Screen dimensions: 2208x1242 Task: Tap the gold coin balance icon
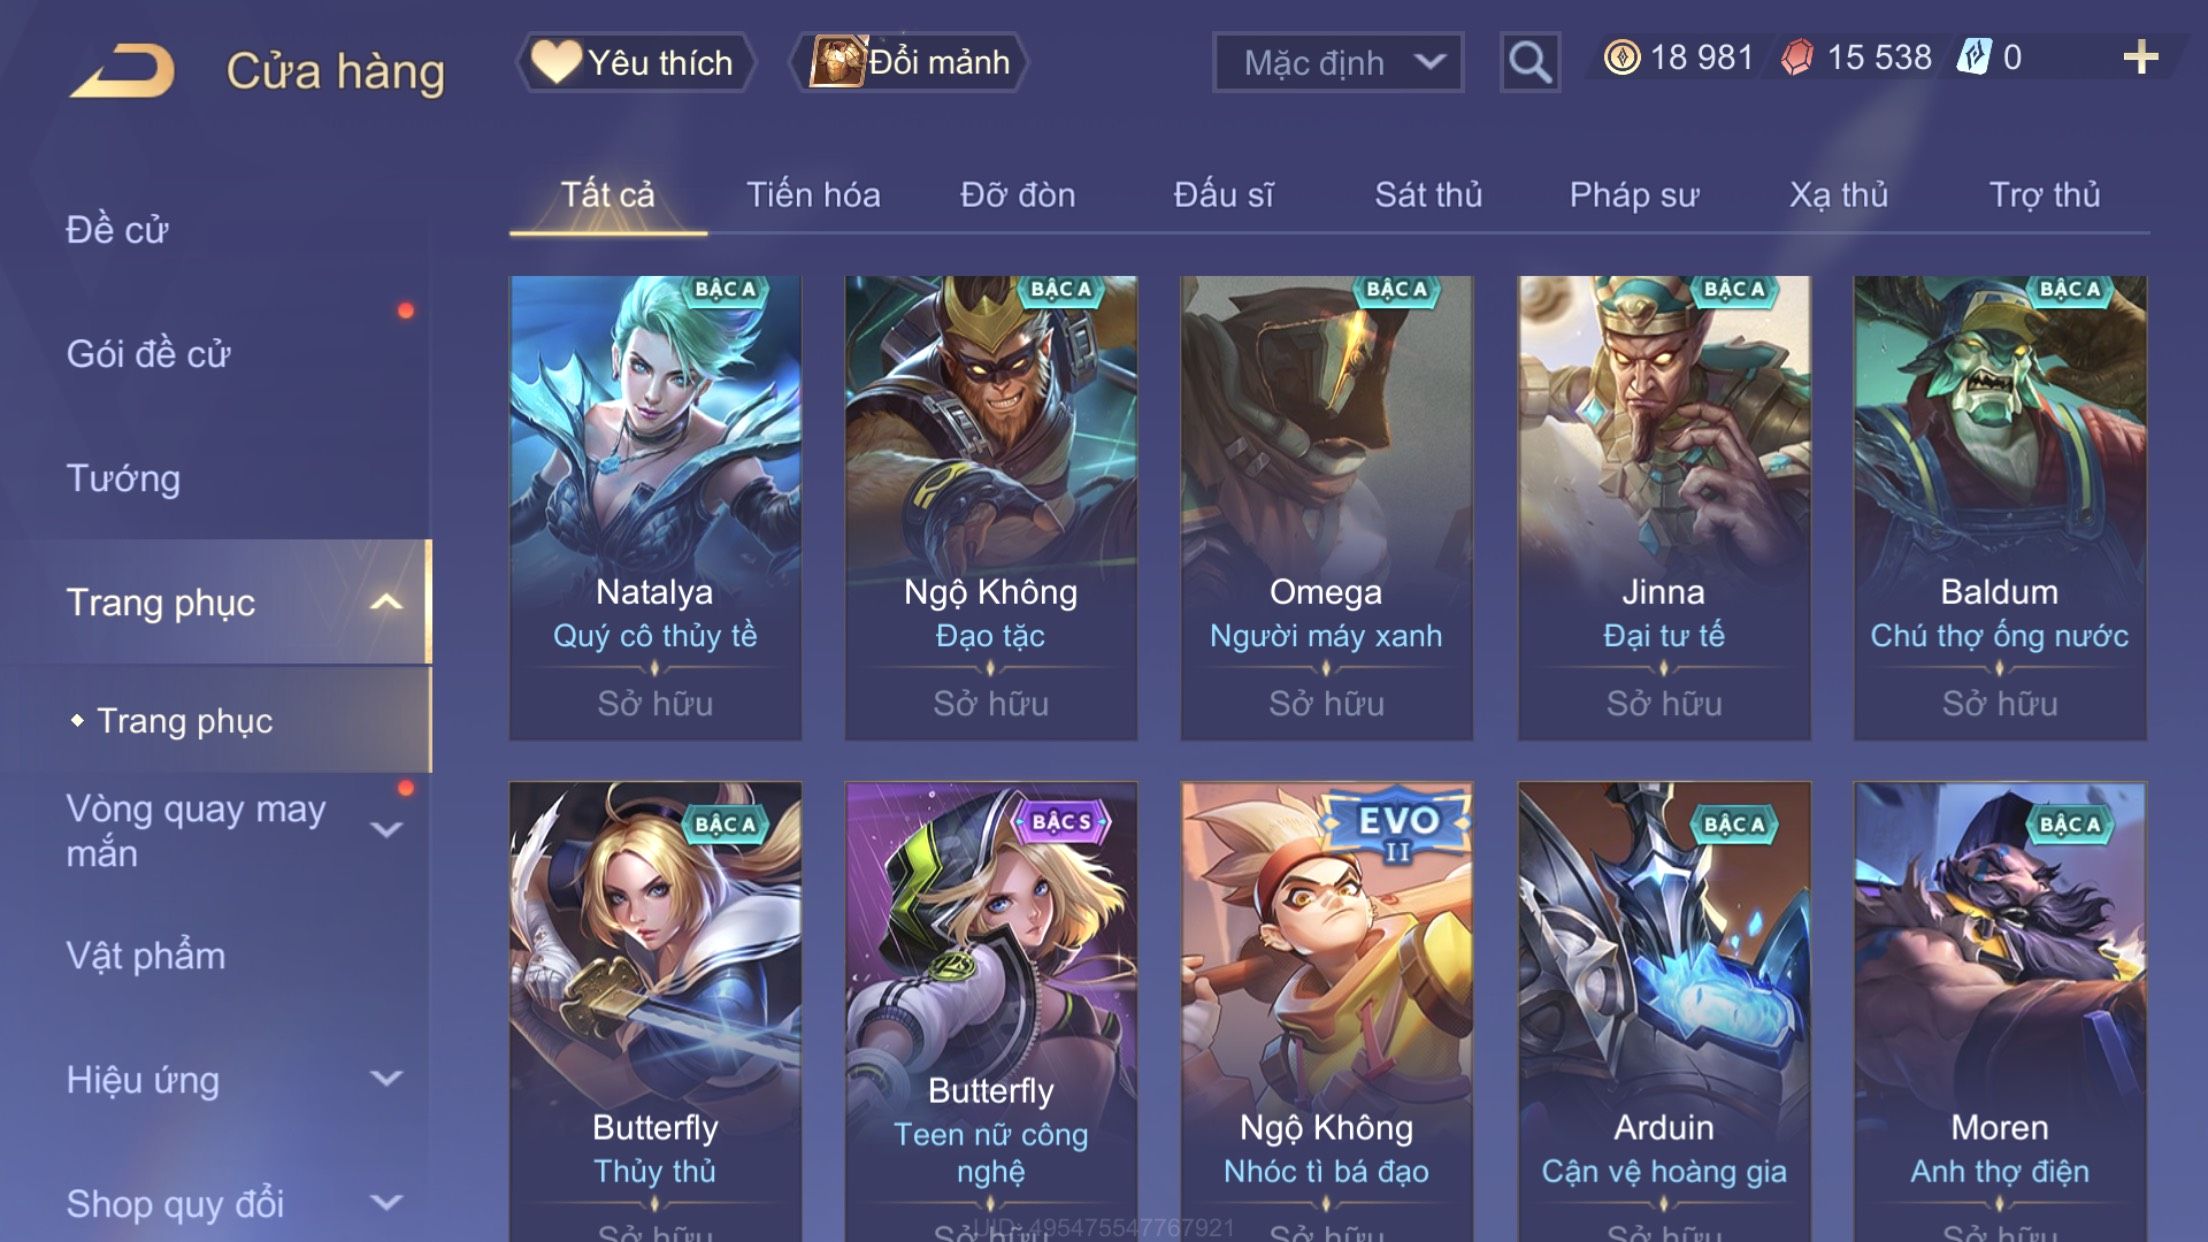(1621, 57)
